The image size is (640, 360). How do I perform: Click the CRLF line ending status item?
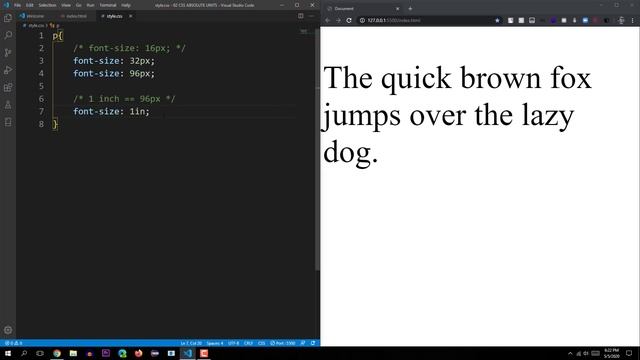[248, 343]
